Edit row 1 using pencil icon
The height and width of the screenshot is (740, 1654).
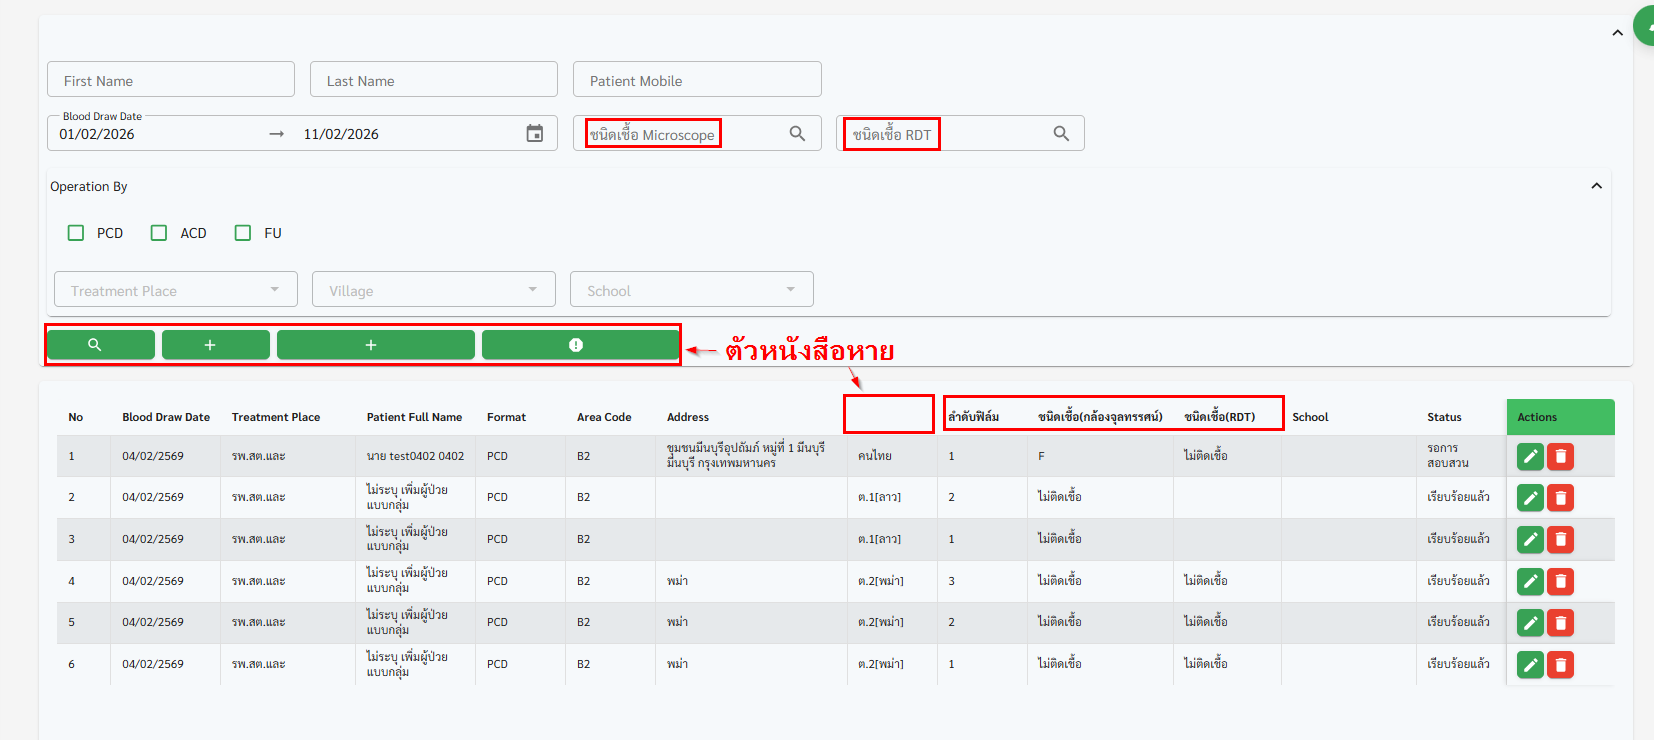pos(1530,457)
